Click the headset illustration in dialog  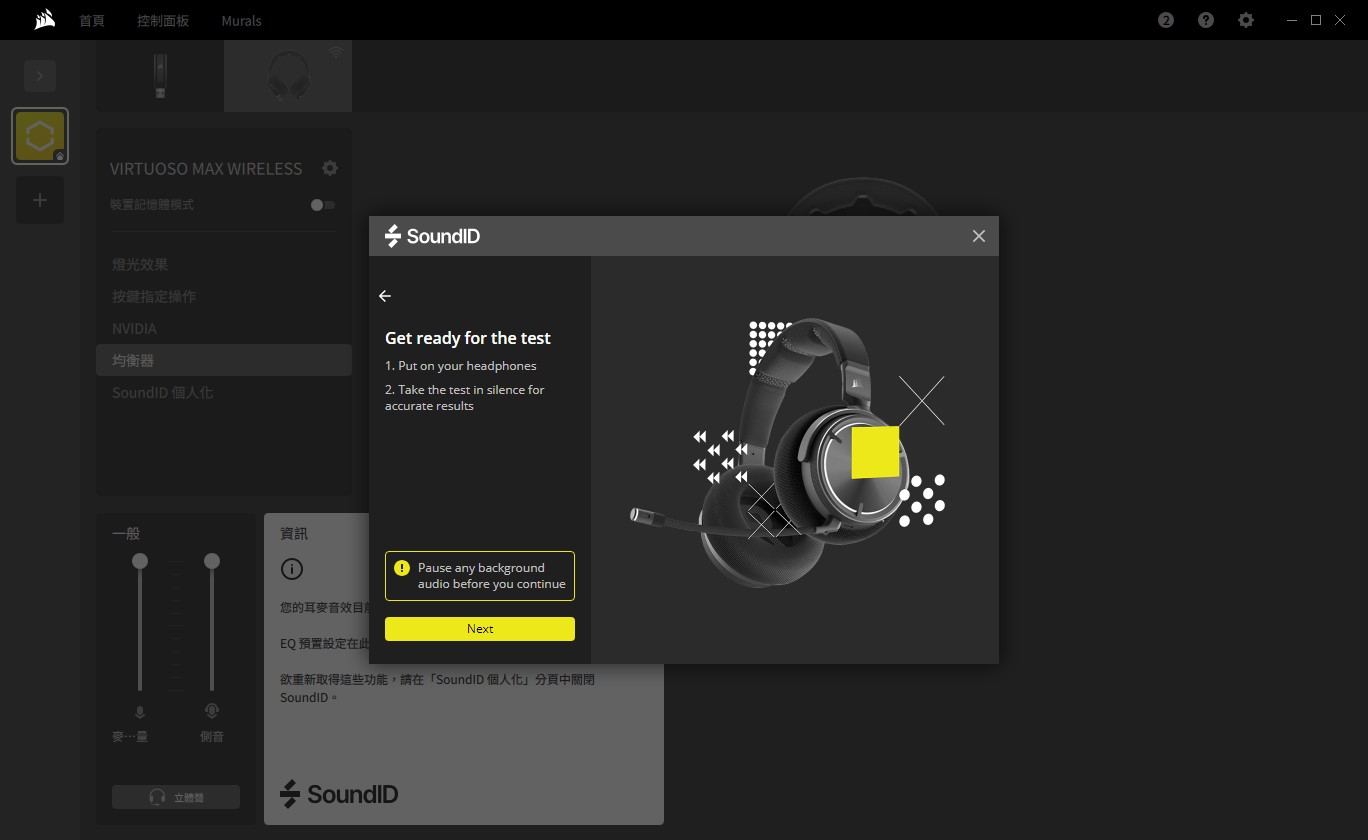790,452
